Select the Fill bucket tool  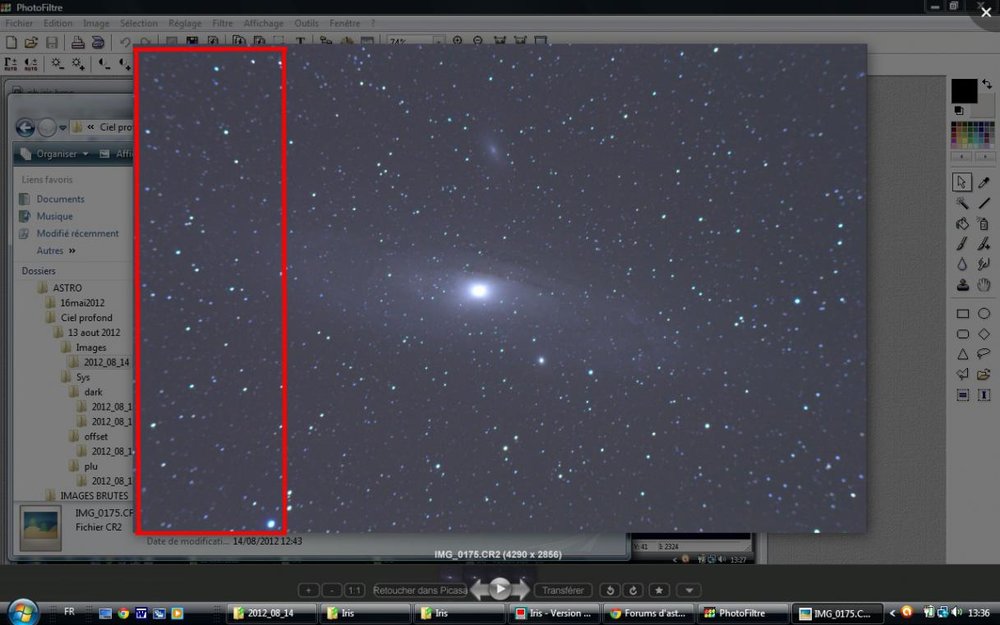(x=962, y=223)
